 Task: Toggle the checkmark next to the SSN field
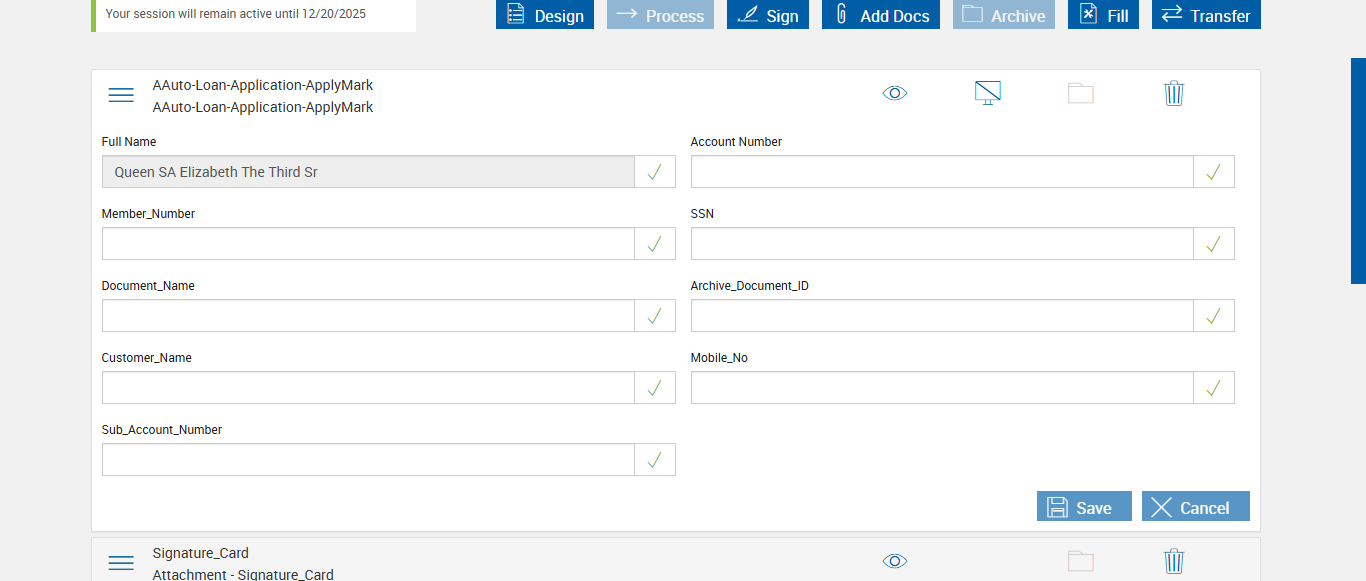tap(1214, 244)
